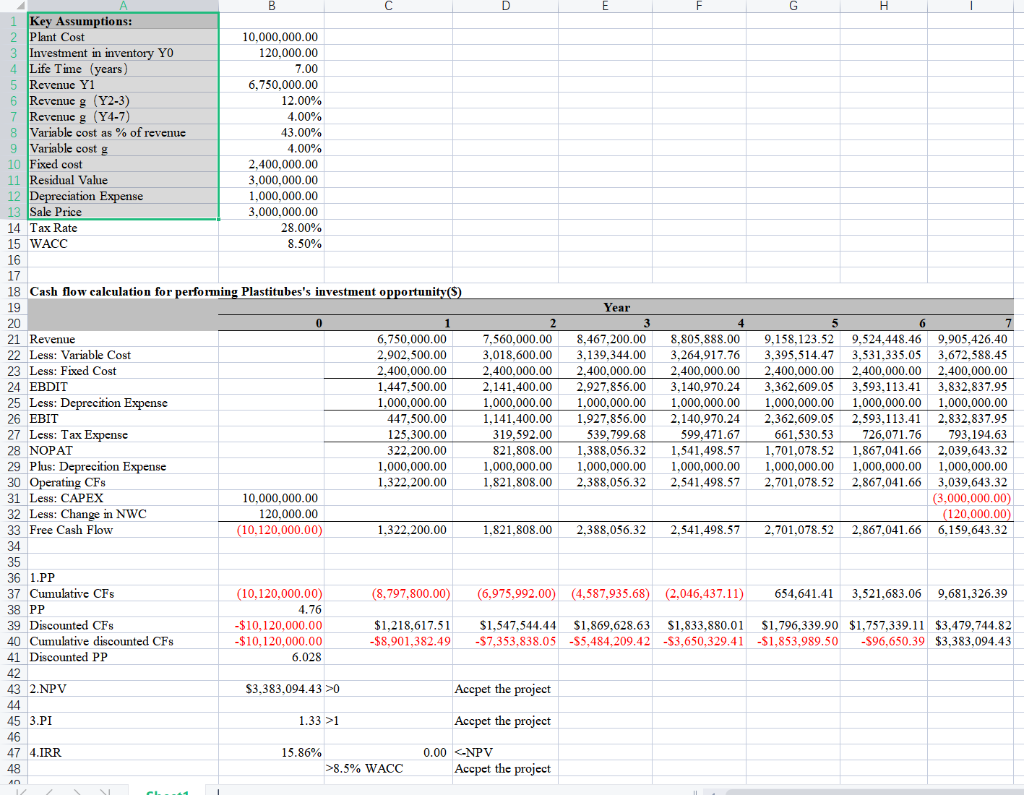Image resolution: width=1024 pixels, height=795 pixels.
Task: Select cumulative CF 654,641.41
Action: [x=793, y=594]
